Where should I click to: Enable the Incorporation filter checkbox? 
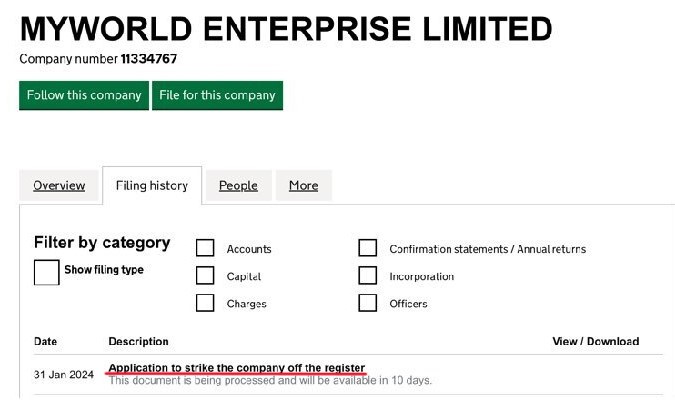(368, 276)
